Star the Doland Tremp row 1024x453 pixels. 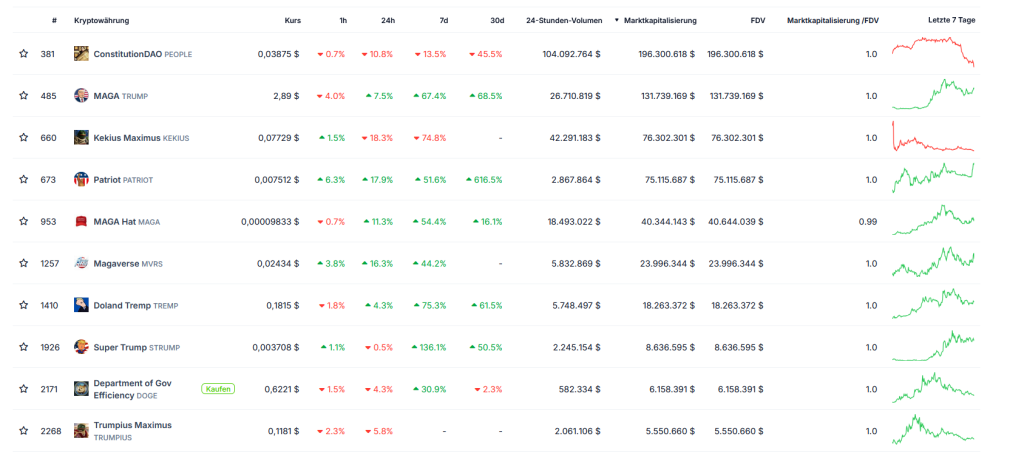pos(24,305)
